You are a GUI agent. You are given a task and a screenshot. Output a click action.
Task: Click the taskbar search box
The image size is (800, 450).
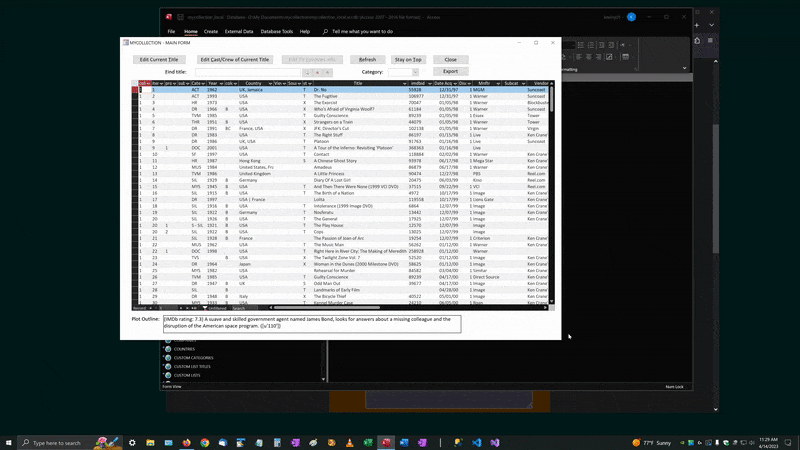coord(70,442)
